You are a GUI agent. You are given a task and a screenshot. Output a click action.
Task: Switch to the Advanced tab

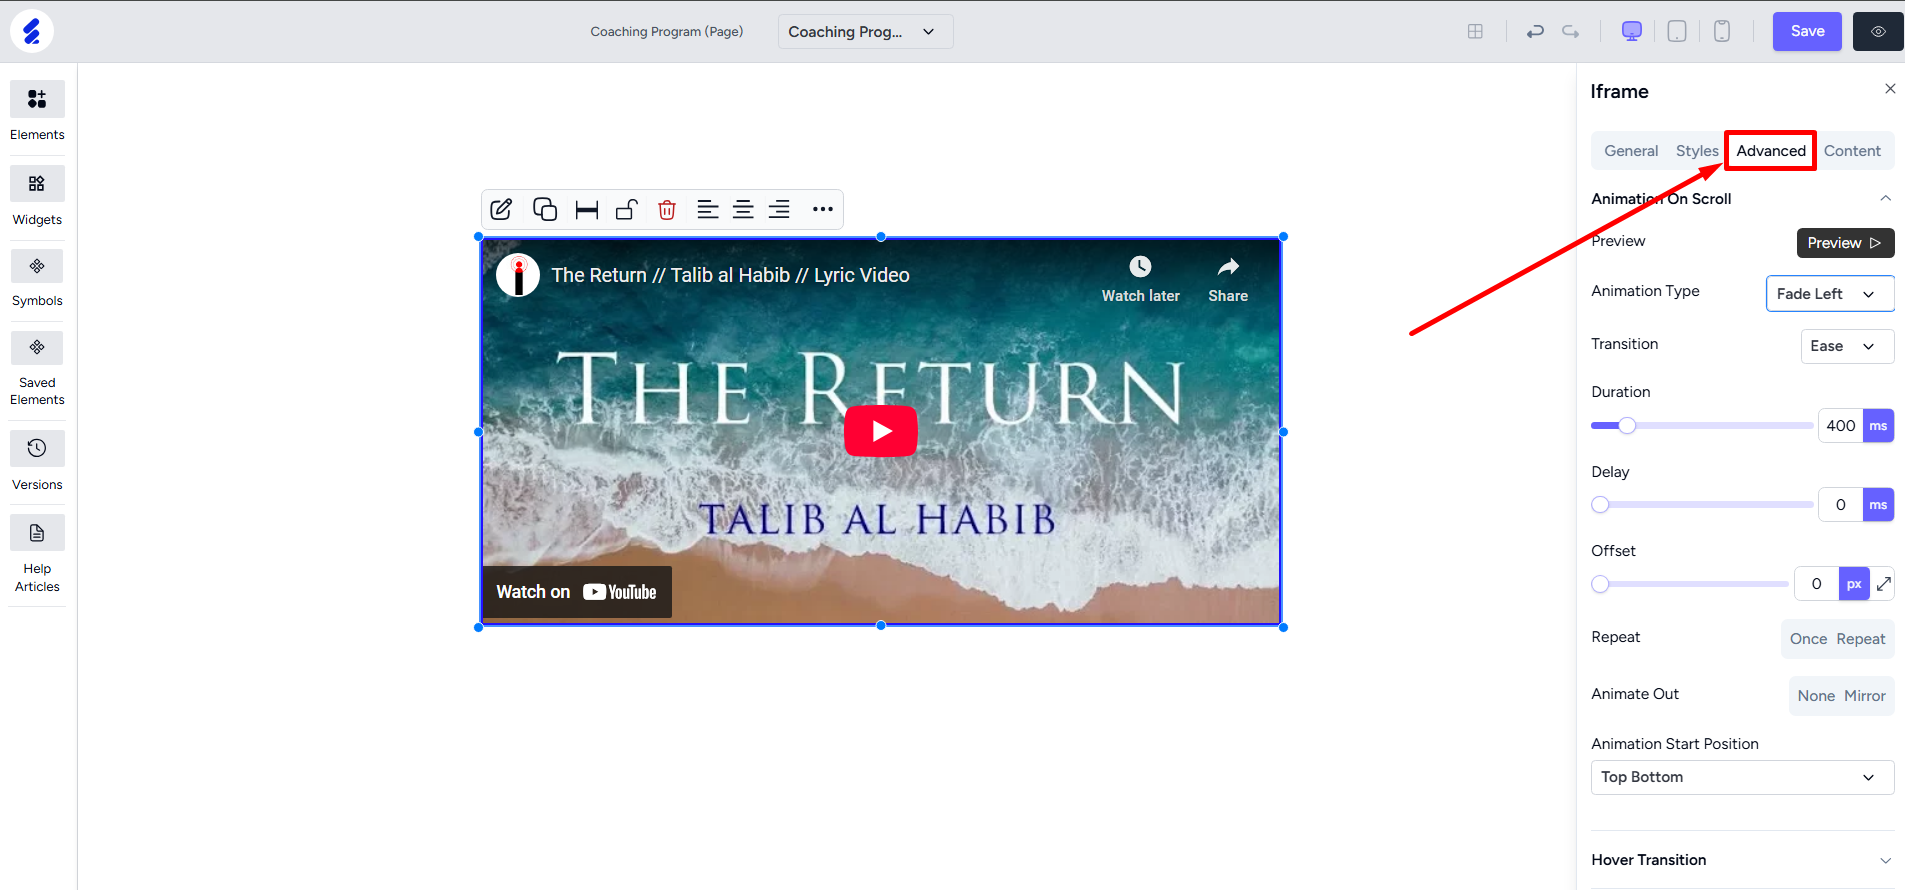click(1771, 151)
